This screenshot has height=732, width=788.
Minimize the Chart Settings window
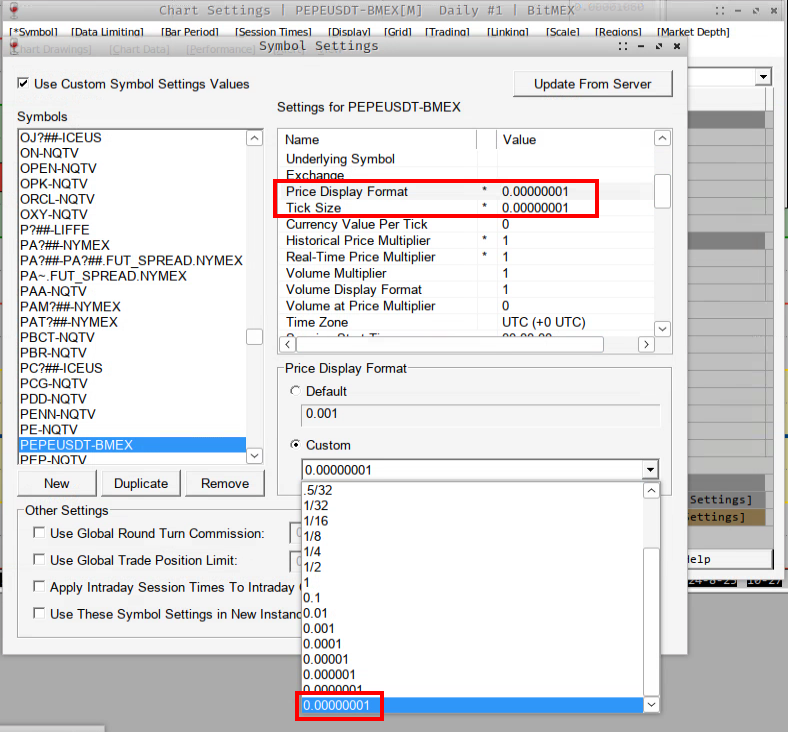(x=738, y=11)
